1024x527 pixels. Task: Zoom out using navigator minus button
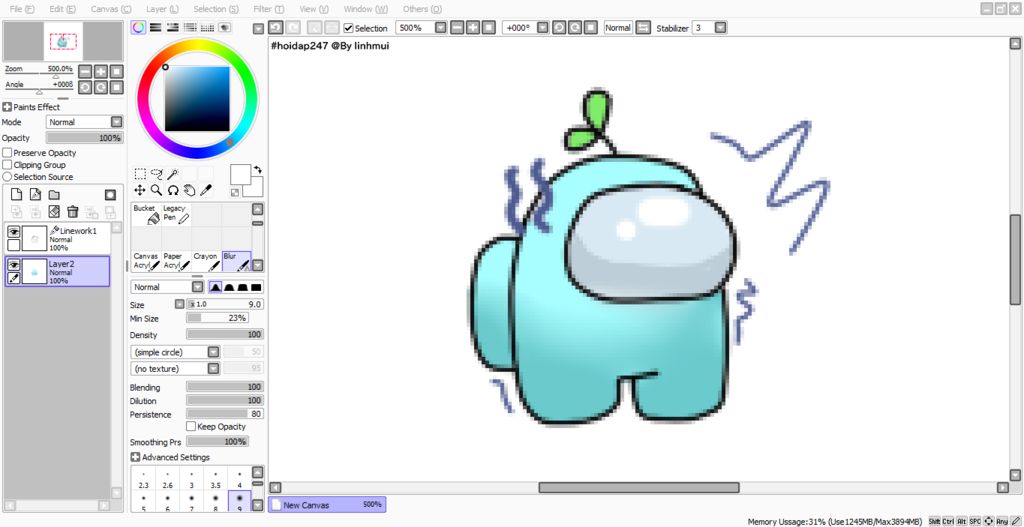pyautogui.click(x=86, y=71)
